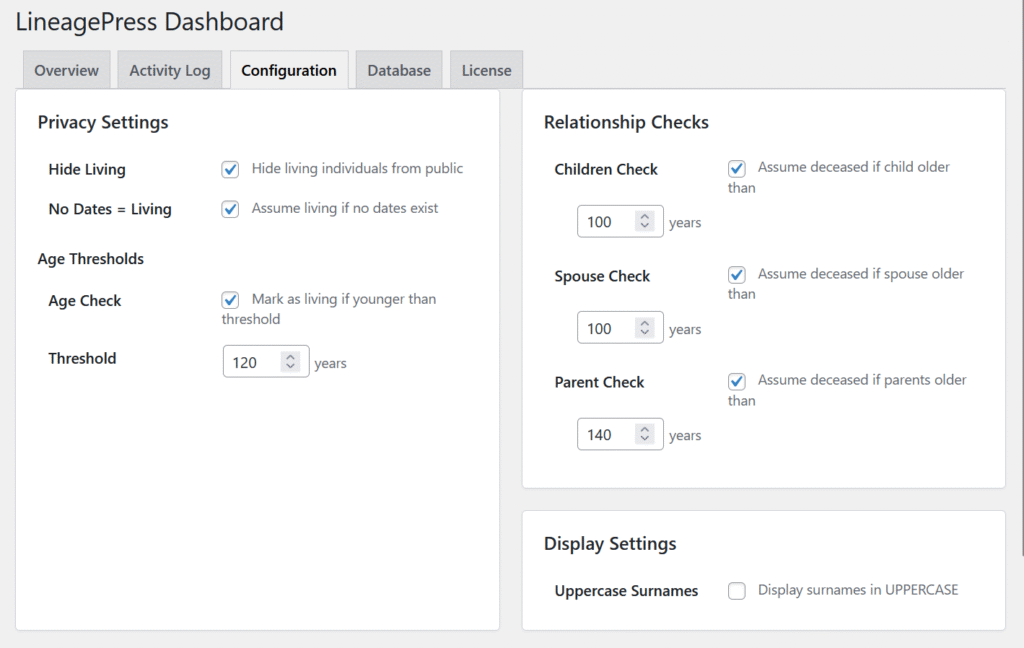This screenshot has width=1024, height=648.
Task: Enable Display surnames in UPPERCASE checkbox
Action: tap(737, 591)
